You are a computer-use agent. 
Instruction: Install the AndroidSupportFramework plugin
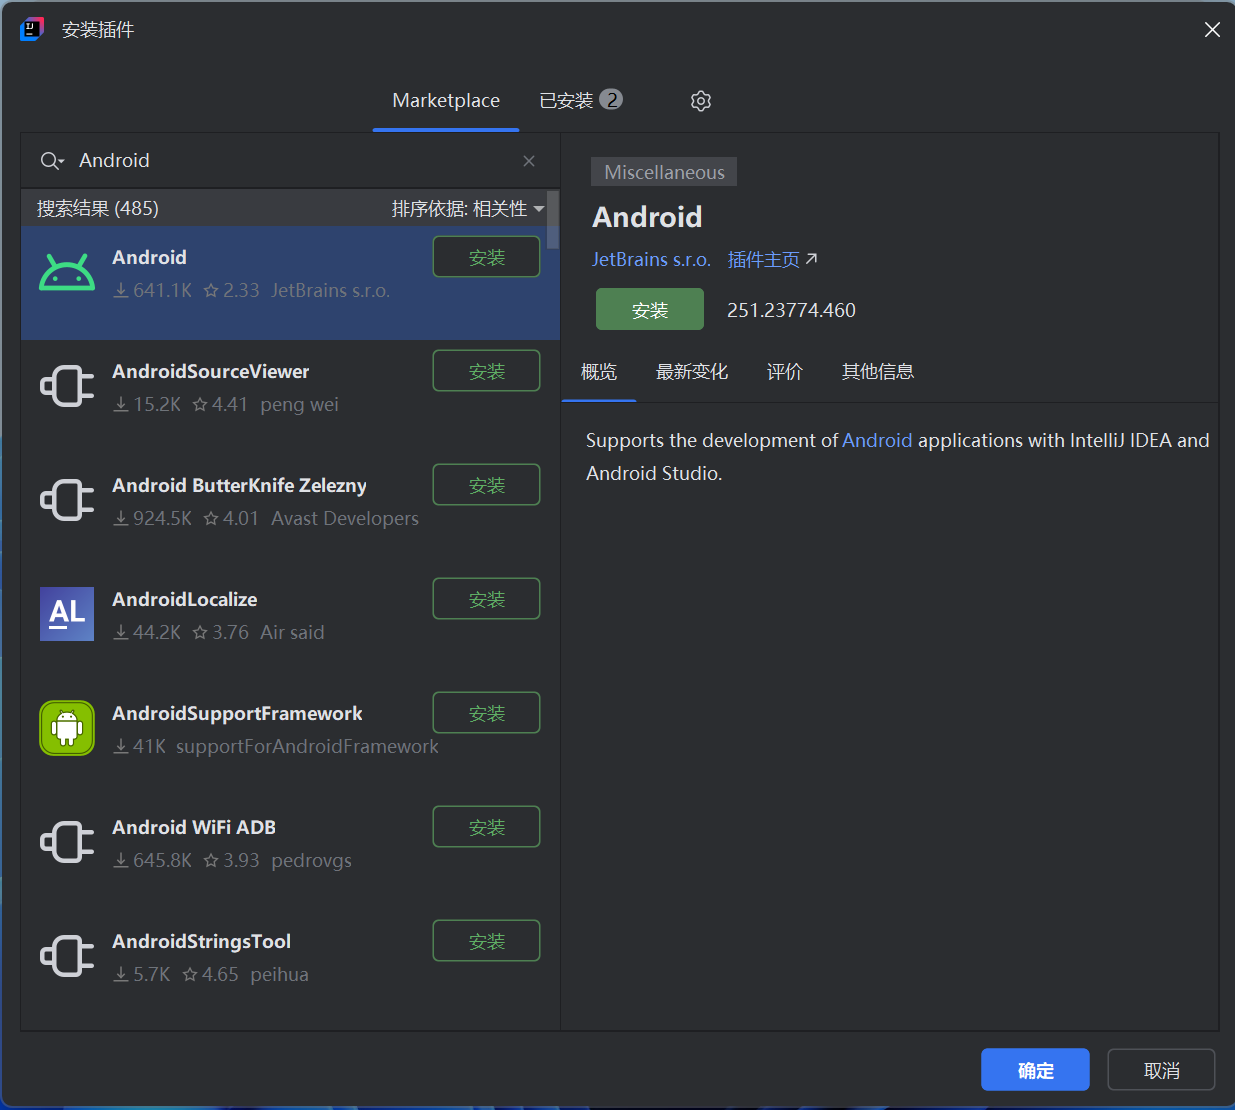tap(487, 713)
